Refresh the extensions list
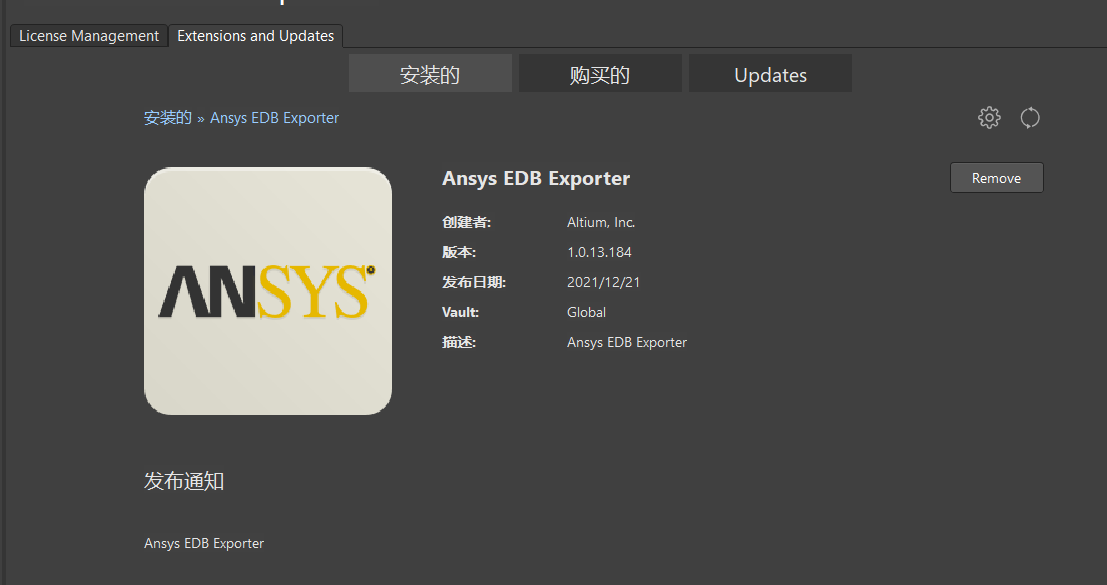1107x585 pixels. 1030,117
